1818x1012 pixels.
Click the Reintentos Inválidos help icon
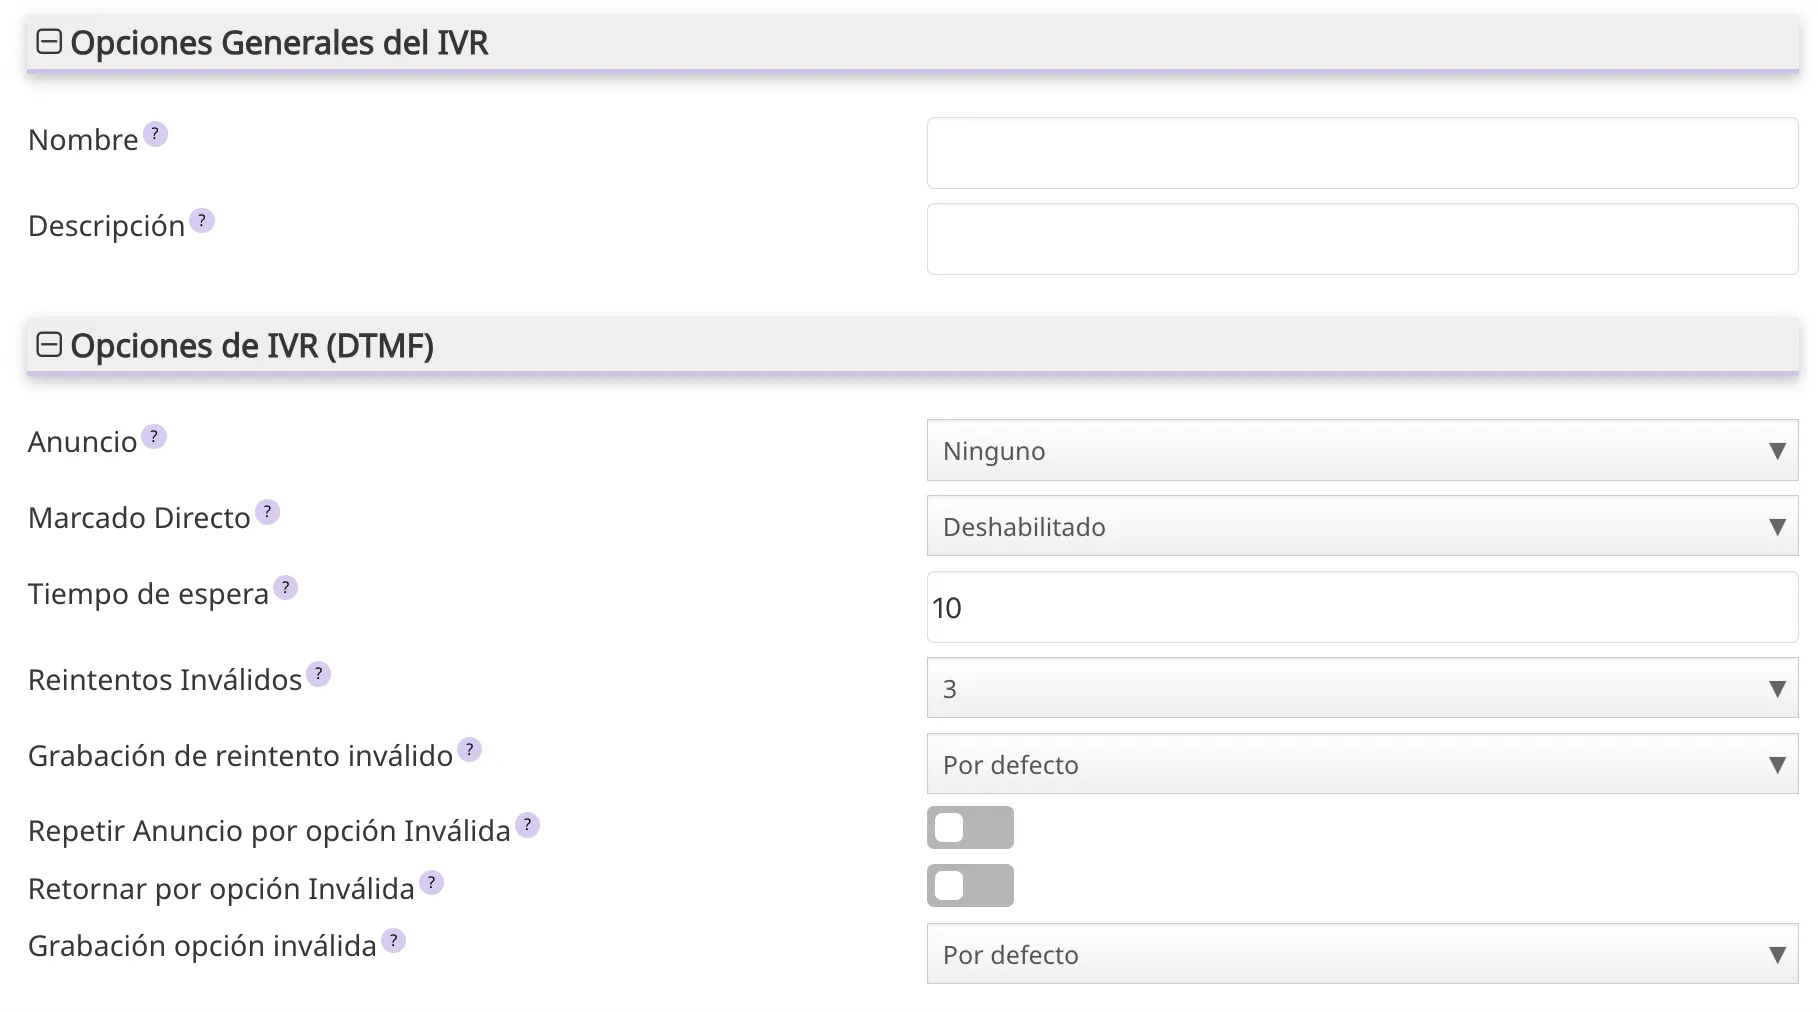coord(318,674)
